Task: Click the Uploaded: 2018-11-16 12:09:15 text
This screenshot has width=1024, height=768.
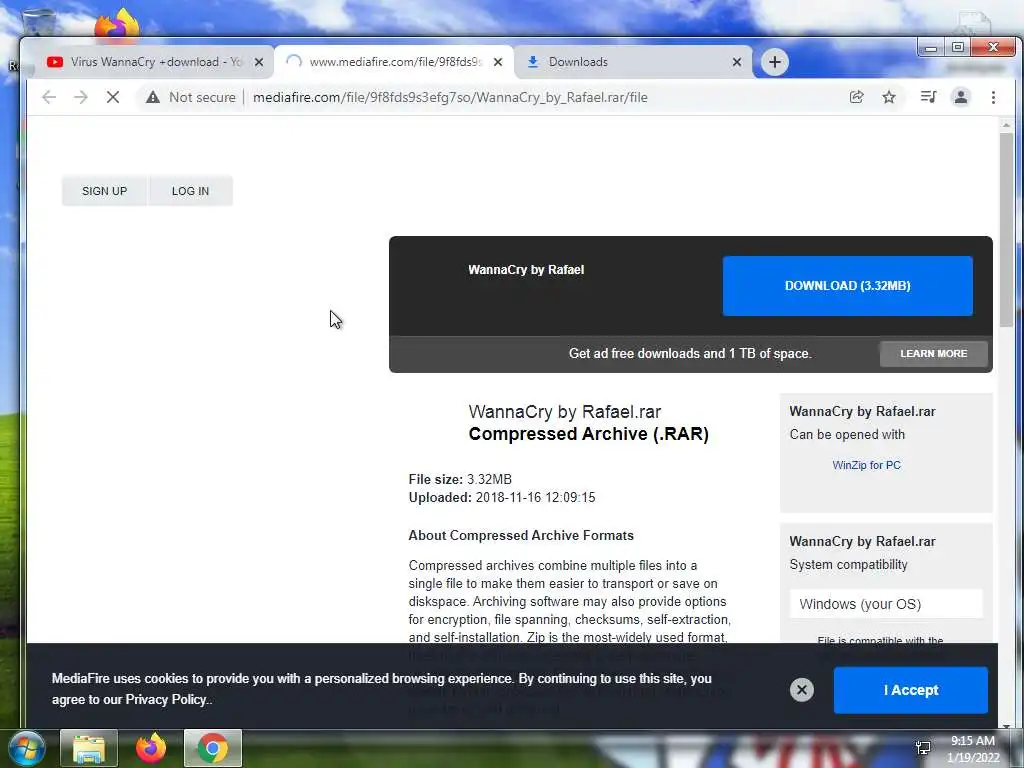Action: [502, 498]
